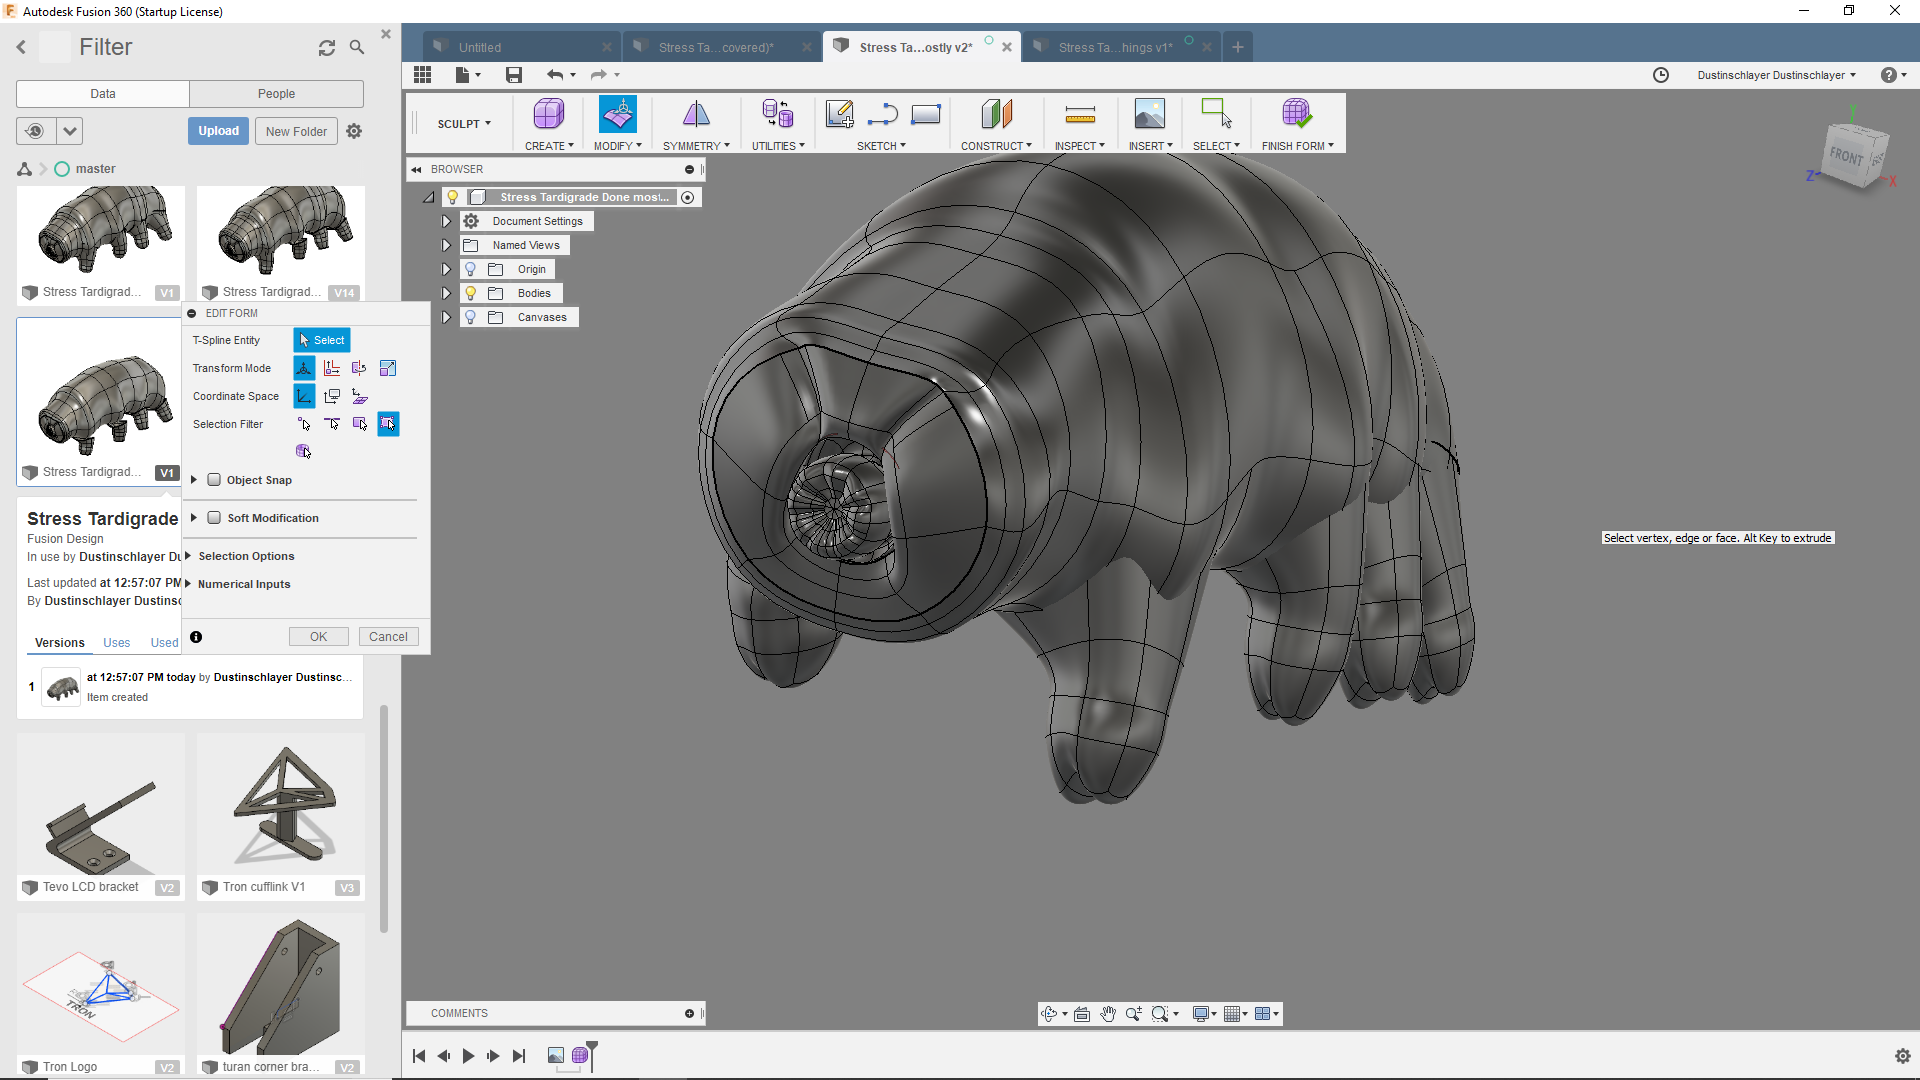Toggle visibility bulb for root component
1920x1080 pixels.
tap(453, 197)
